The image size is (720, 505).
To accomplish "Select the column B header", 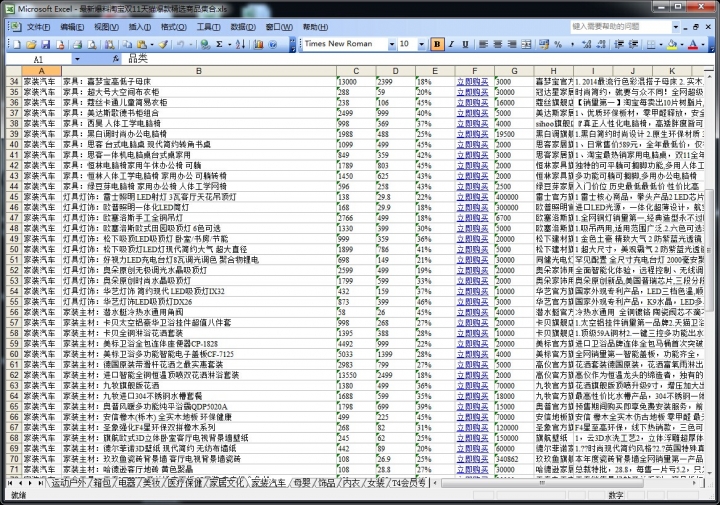I will 199,71.
